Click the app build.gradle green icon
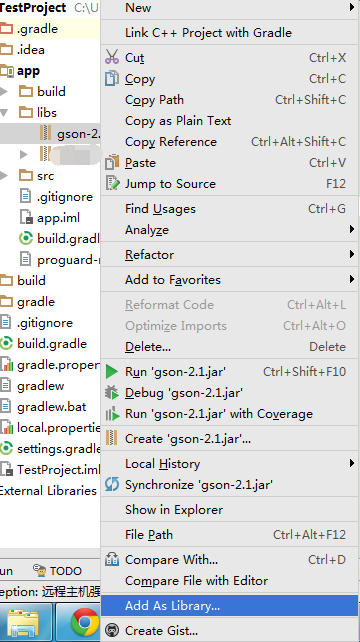 tap(26, 238)
